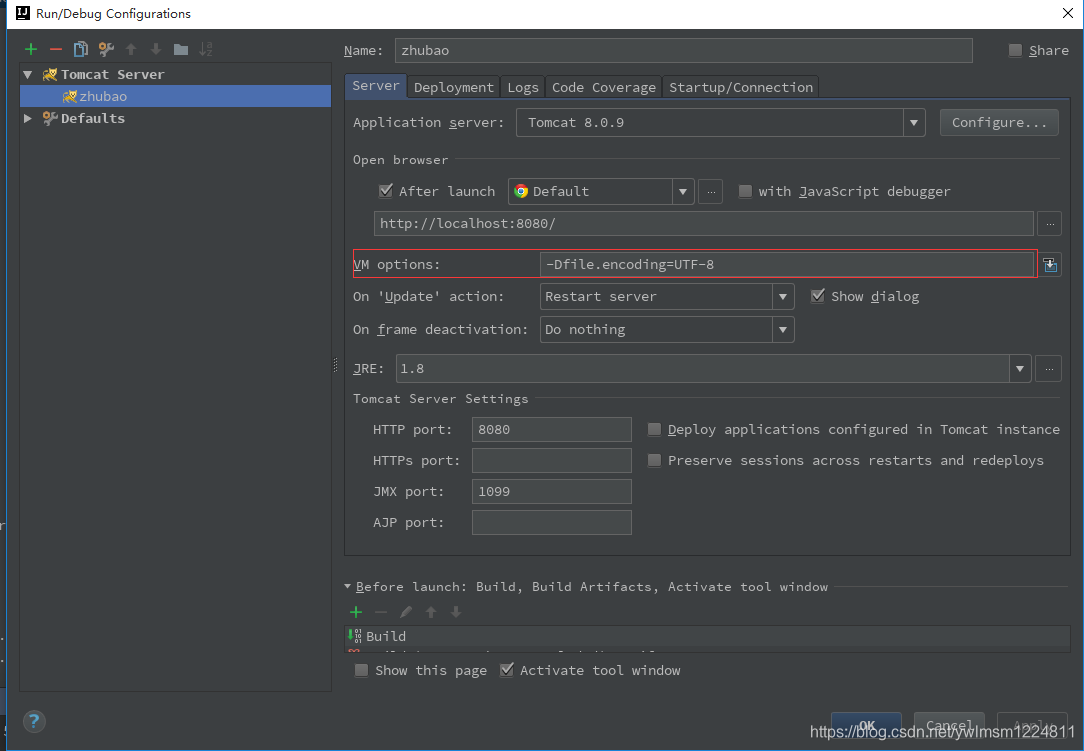Enable Preserve sessions across restarts
This screenshot has width=1084, height=751.
pyautogui.click(x=654, y=461)
